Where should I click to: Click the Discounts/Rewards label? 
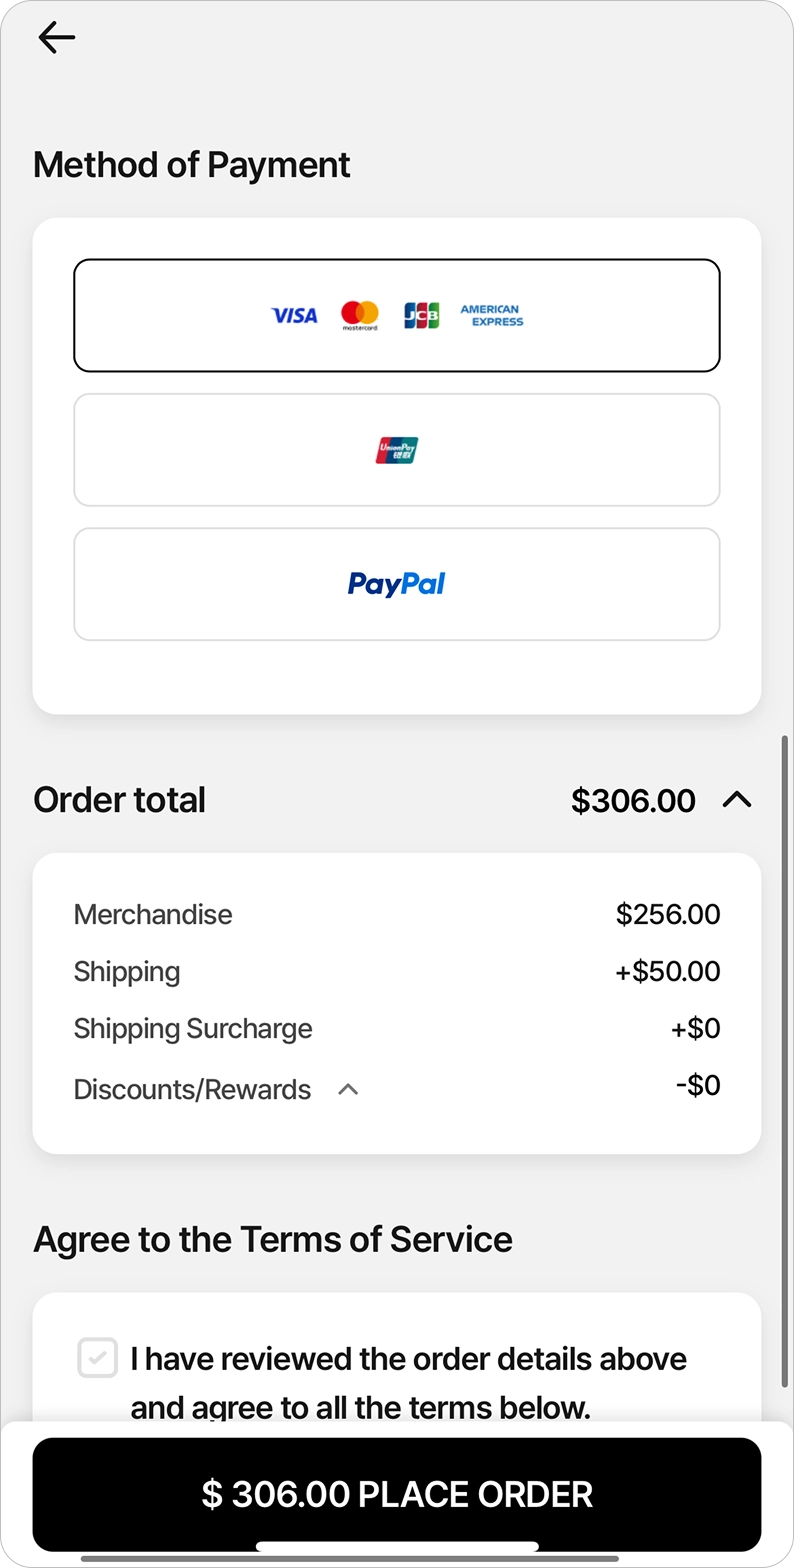coord(192,1089)
